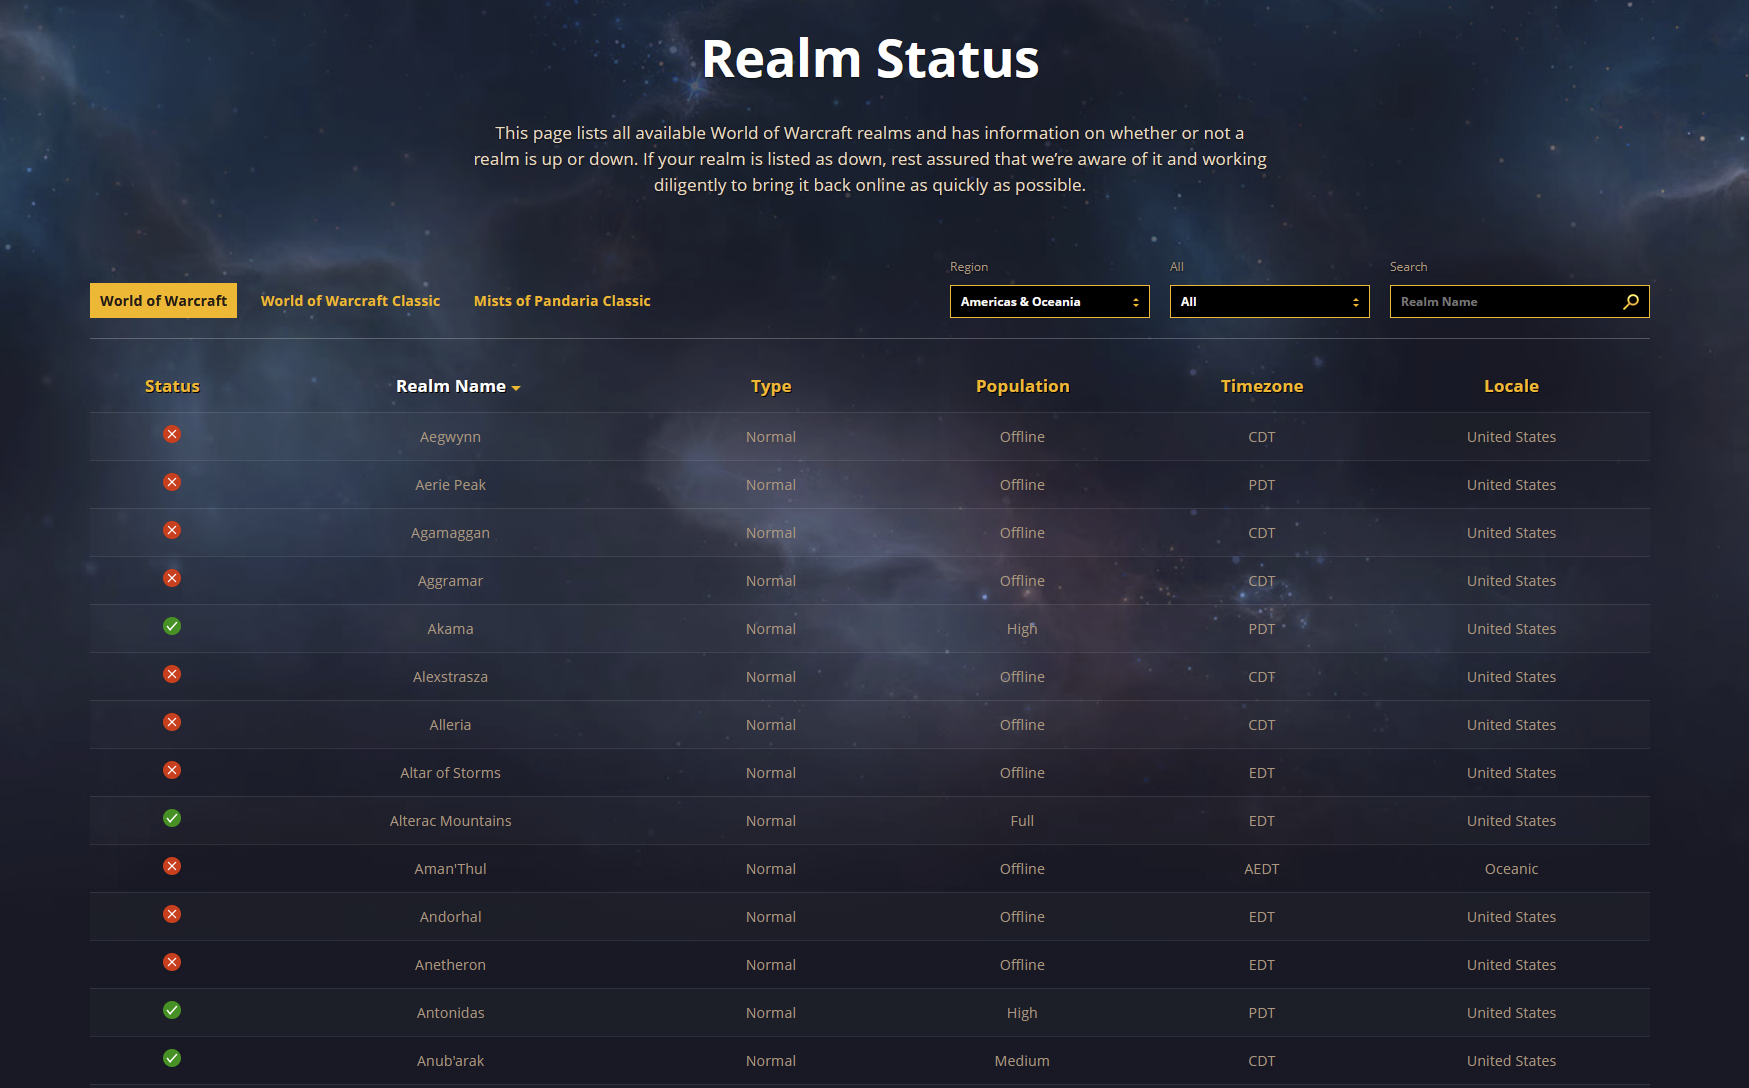
Task: Sort the table by Population column
Action: tap(1023, 387)
